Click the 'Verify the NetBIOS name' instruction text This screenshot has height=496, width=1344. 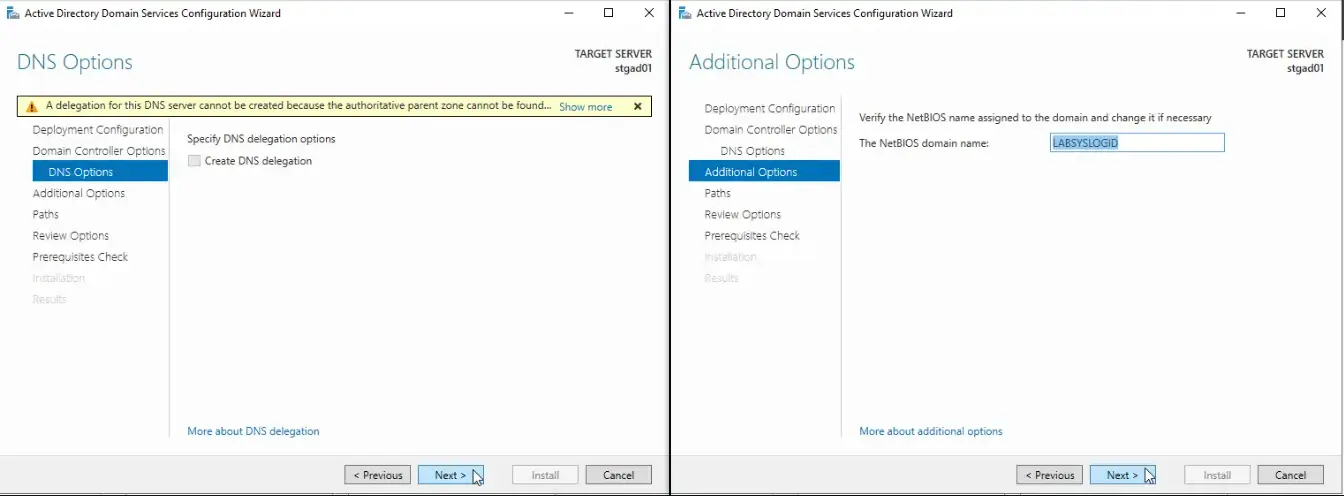coord(1035,118)
